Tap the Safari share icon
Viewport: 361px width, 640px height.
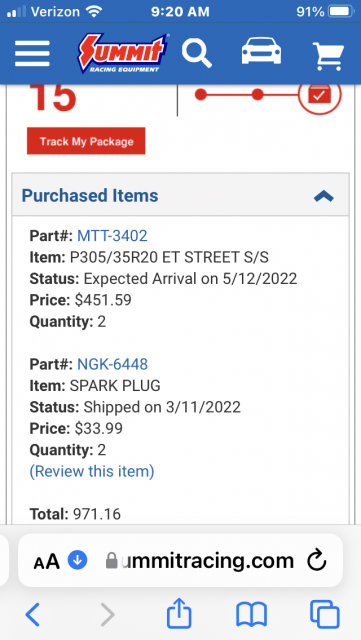[x=179, y=613]
